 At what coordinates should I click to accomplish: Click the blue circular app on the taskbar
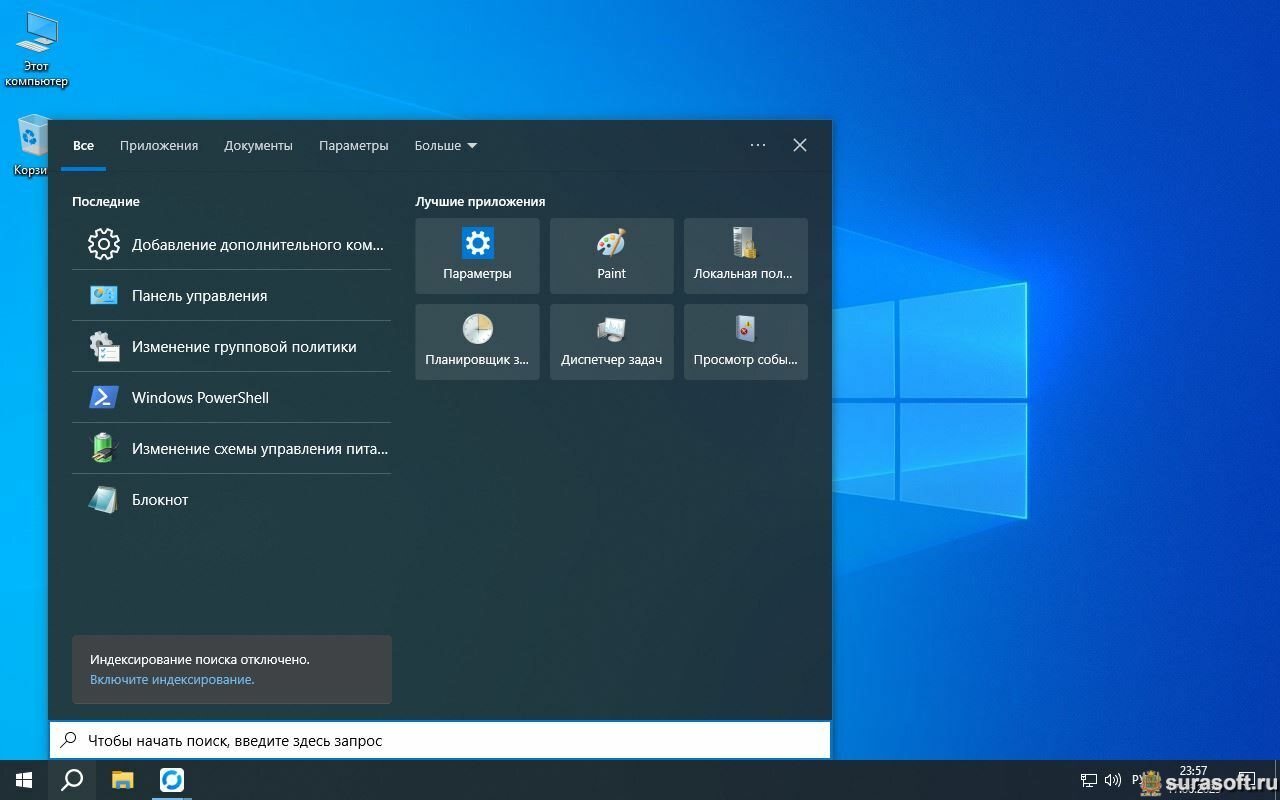[172, 780]
